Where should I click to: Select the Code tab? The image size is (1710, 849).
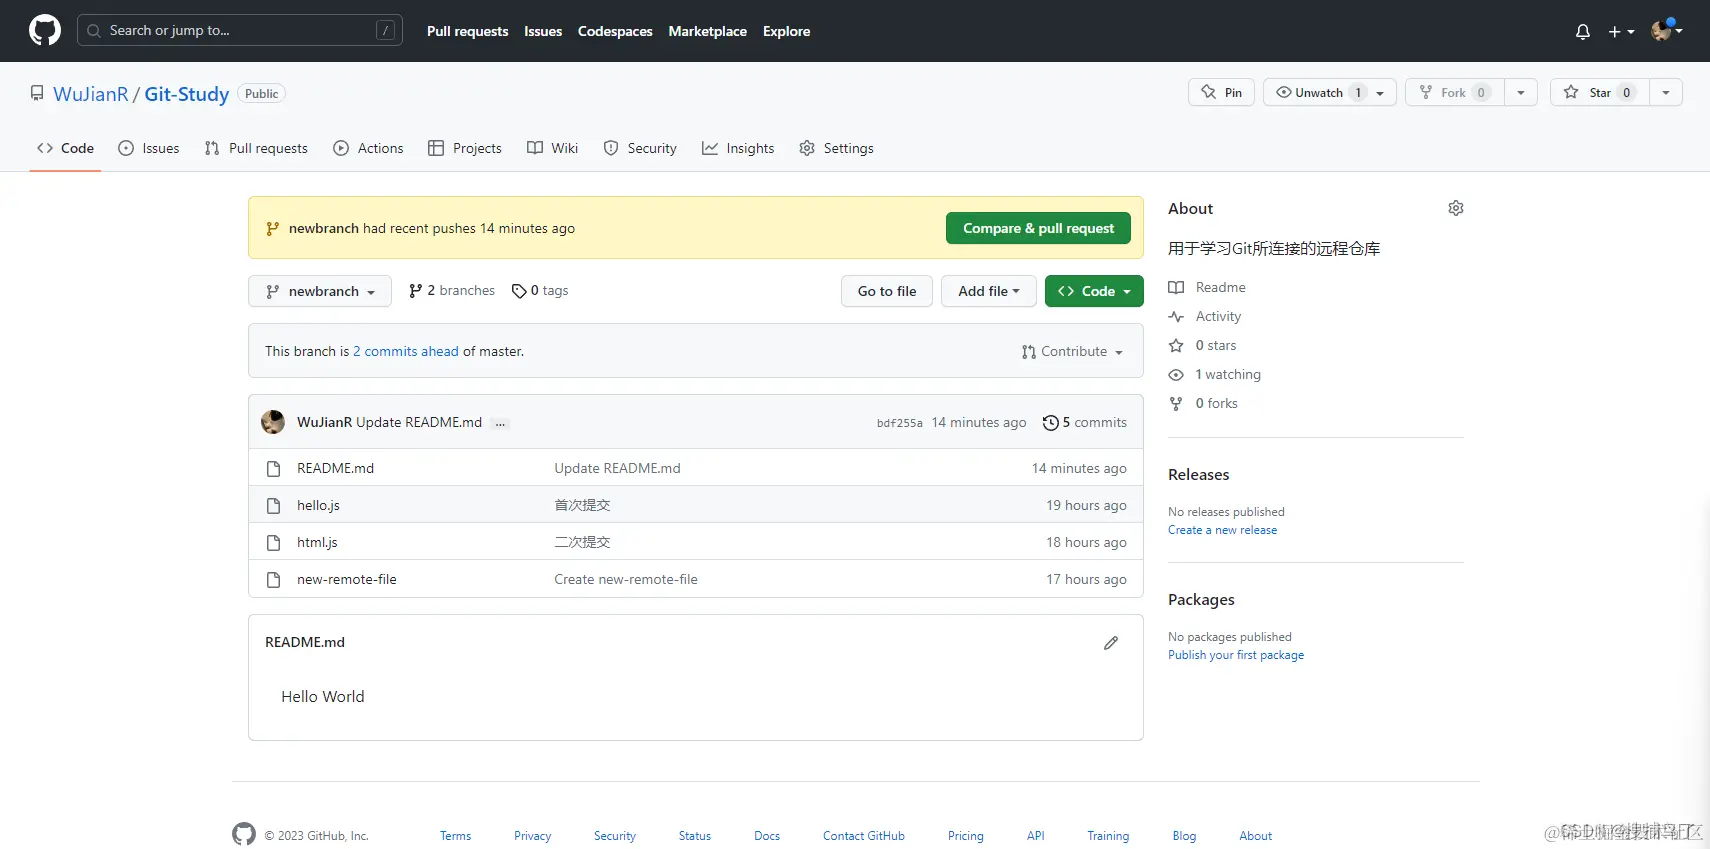pos(65,148)
